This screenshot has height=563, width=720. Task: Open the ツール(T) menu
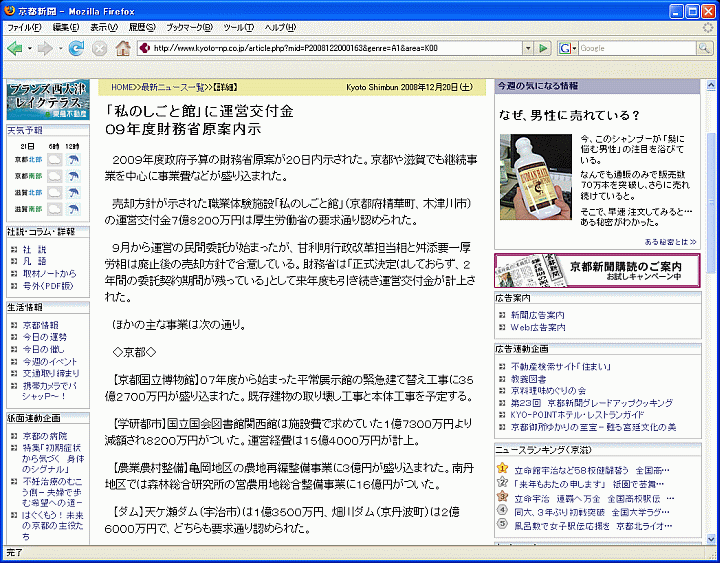[x=239, y=27]
